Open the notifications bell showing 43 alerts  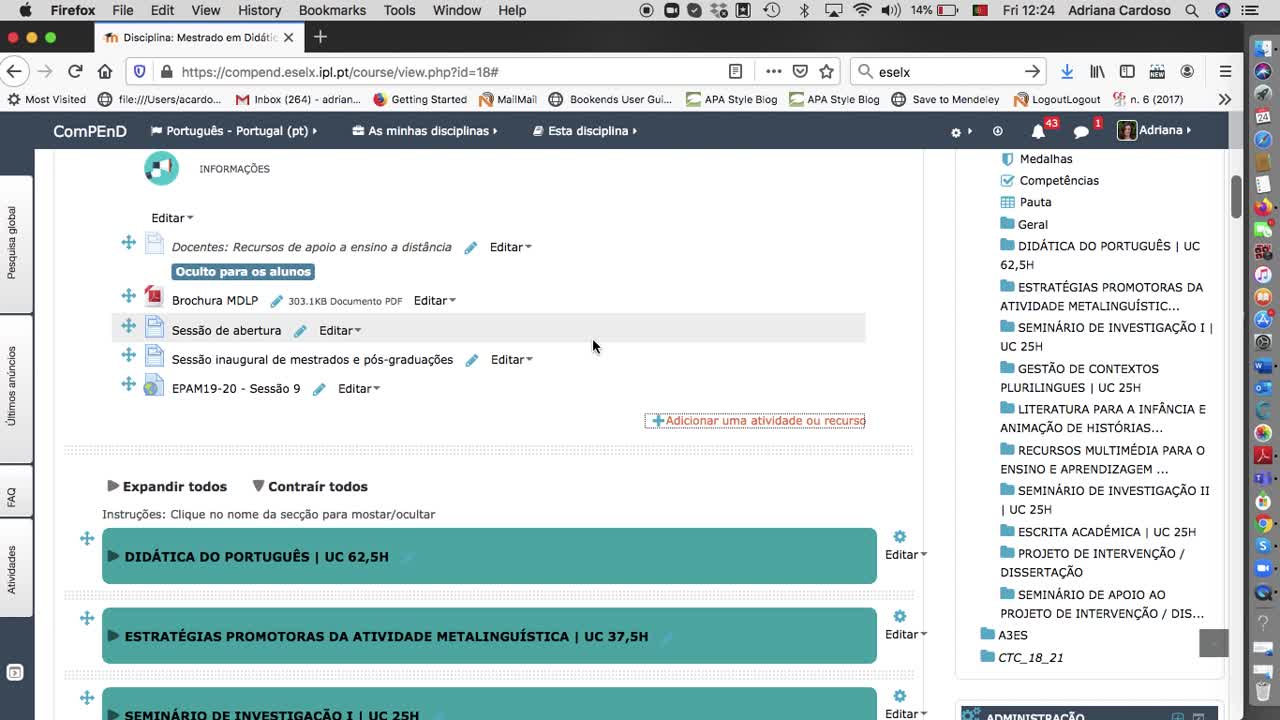pyautogui.click(x=1038, y=131)
